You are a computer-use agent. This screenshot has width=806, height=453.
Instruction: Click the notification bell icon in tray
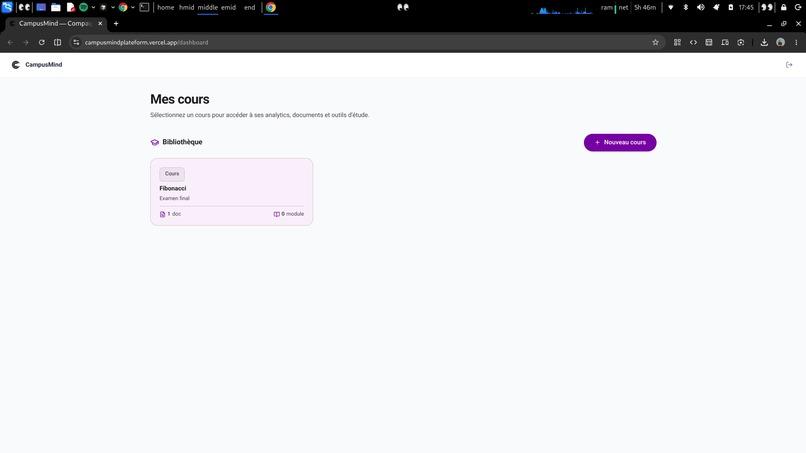click(716, 8)
